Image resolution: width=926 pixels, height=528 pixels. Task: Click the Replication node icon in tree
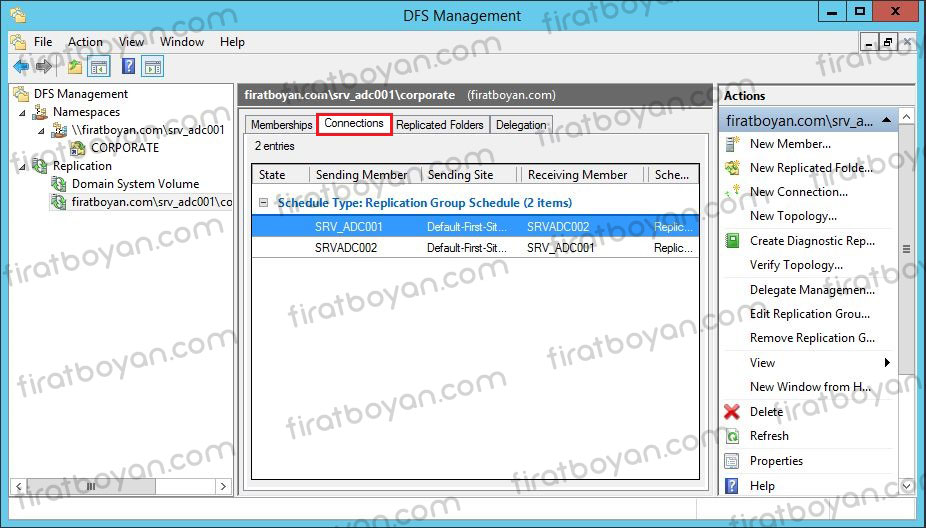tap(40, 166)
